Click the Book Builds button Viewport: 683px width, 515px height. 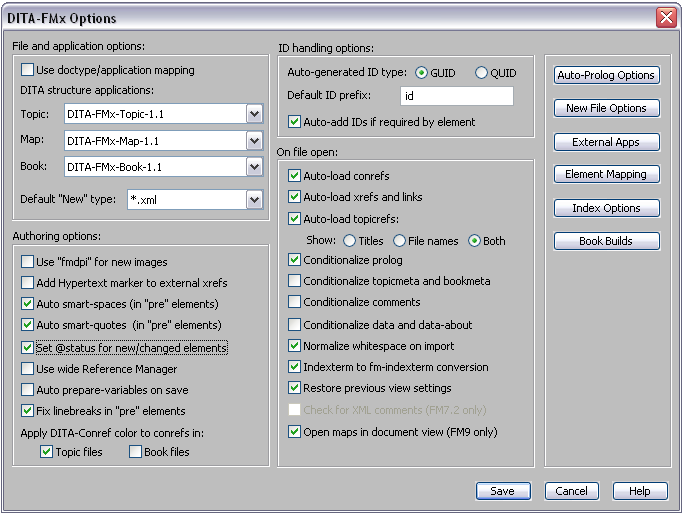coord(606,241)
